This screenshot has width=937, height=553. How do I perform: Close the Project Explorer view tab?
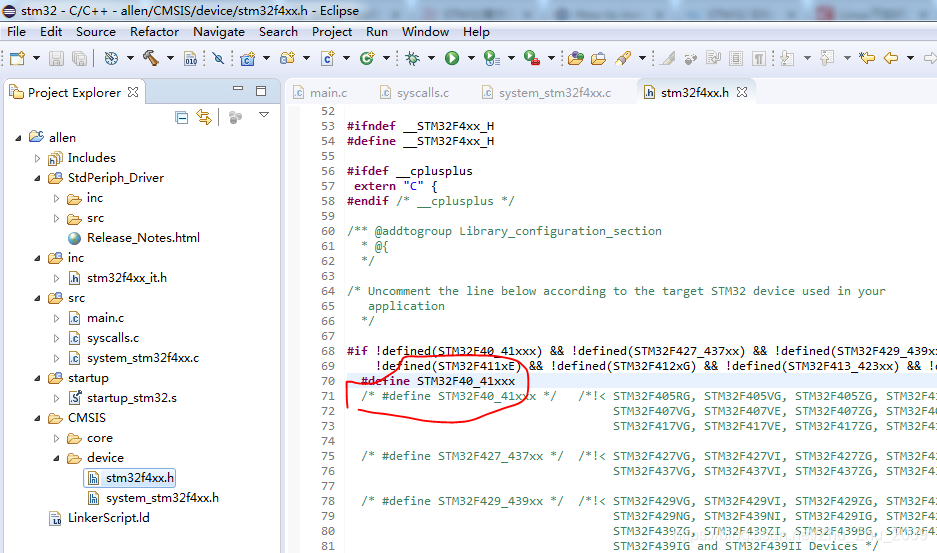tap(133, 92)
